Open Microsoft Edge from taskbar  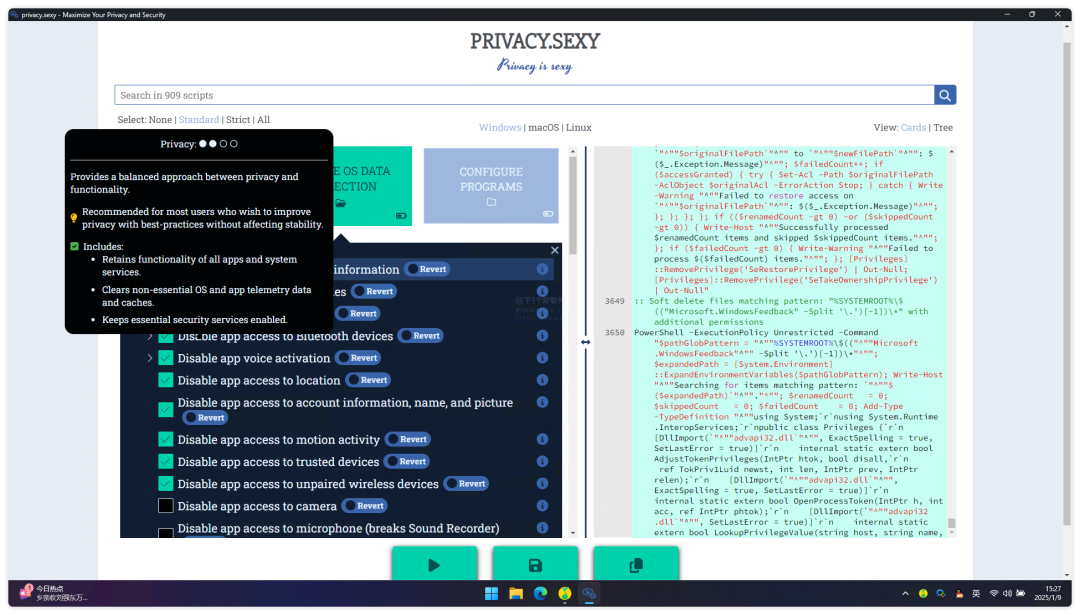coord(541,594)
